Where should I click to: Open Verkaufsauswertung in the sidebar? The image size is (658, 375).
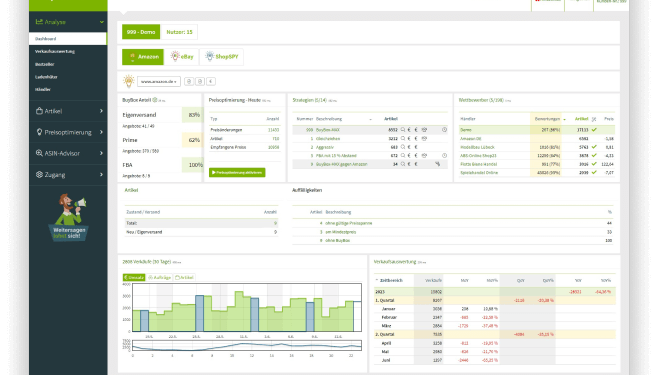(x=55, y=51)
